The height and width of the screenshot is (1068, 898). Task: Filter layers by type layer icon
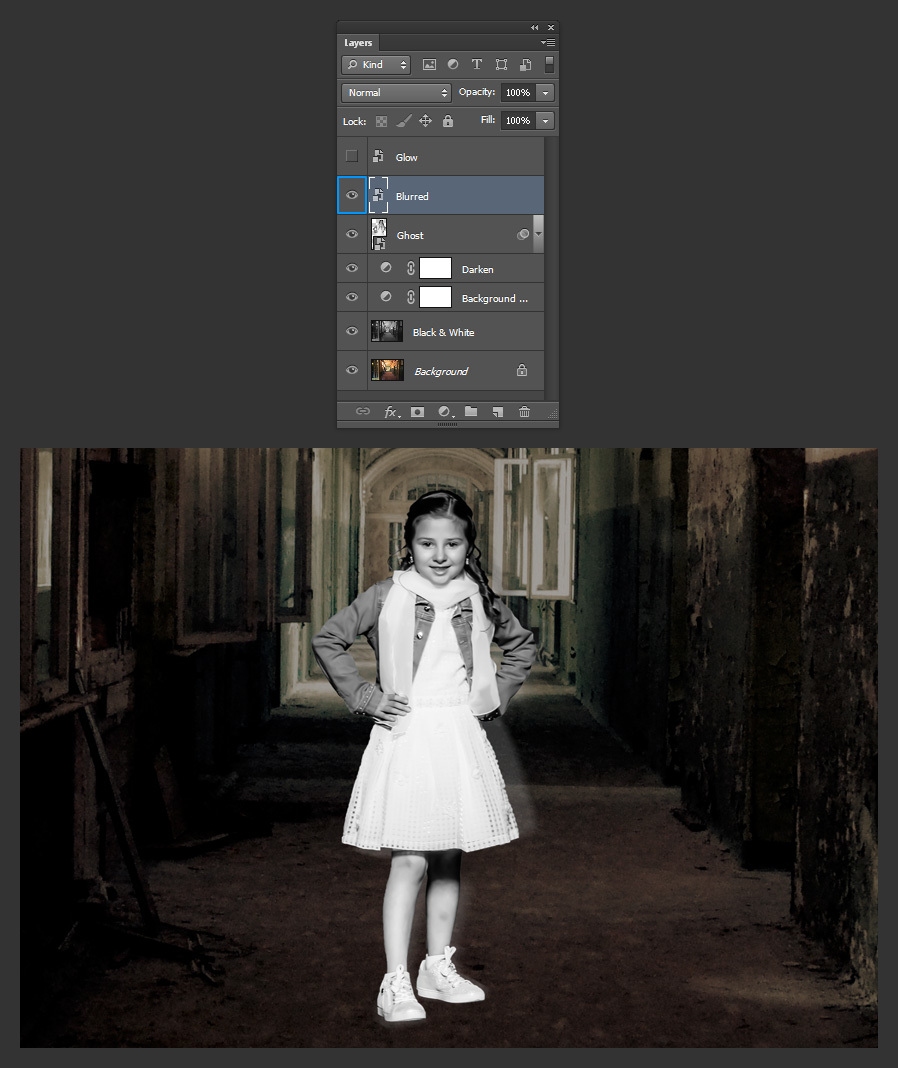pos(477,64)
